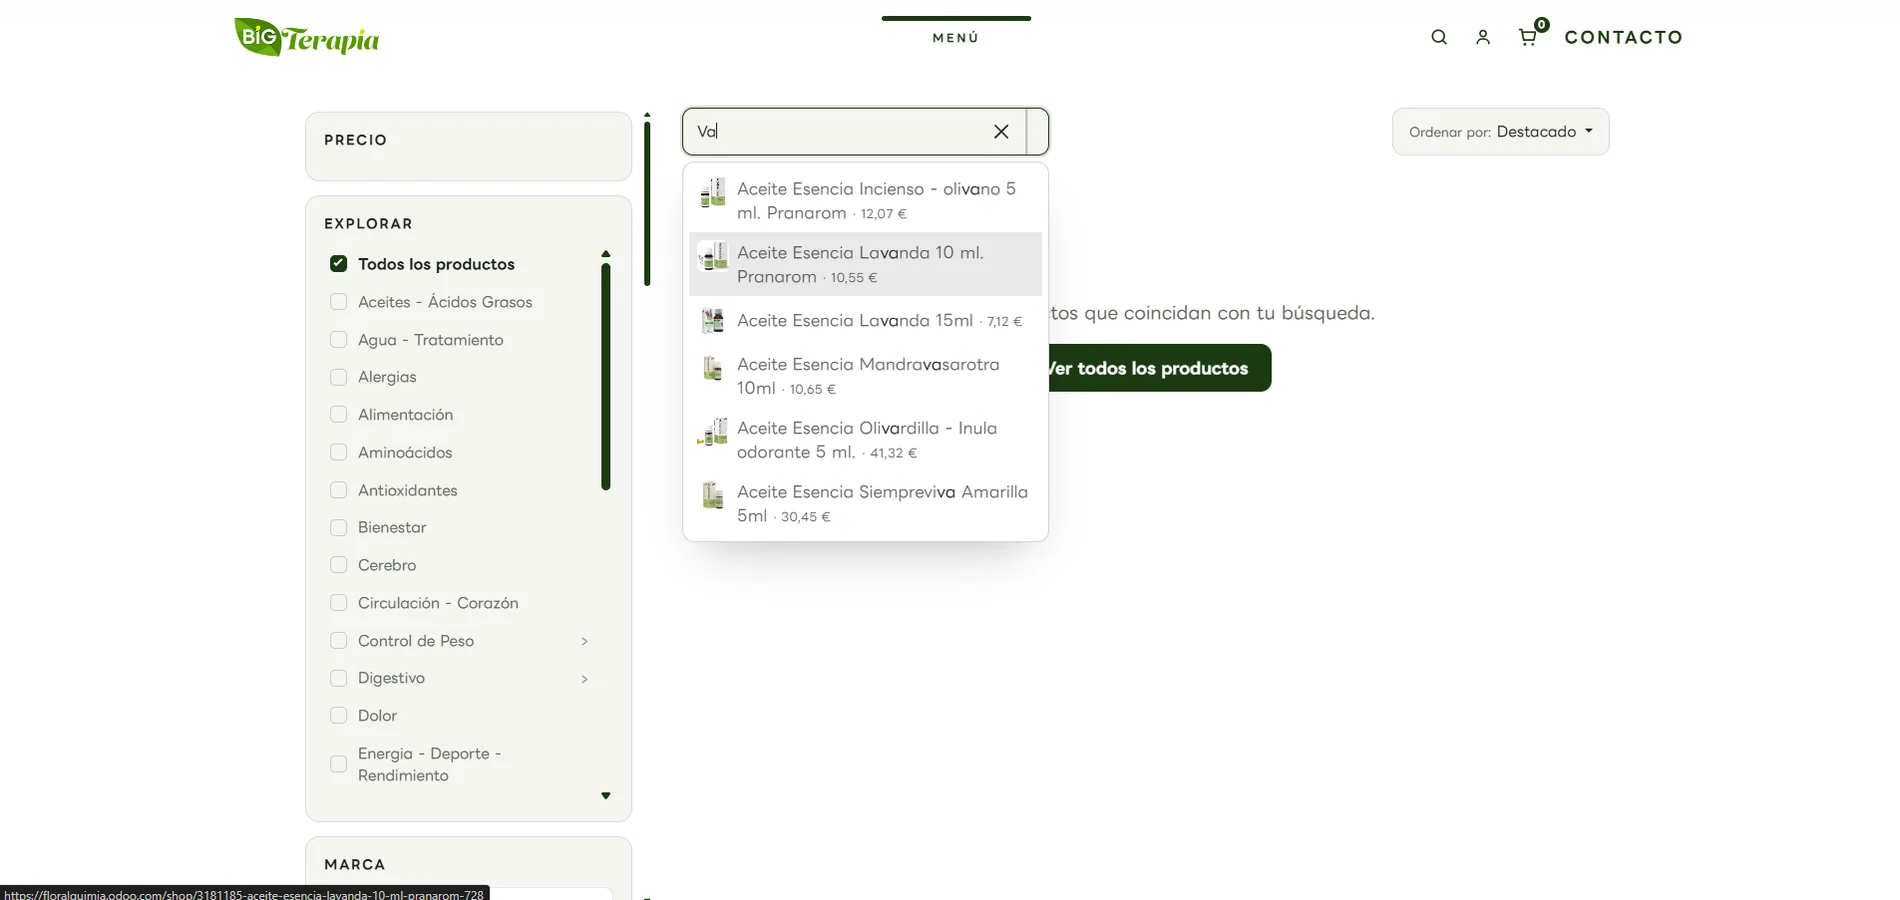
Task: Select Aceite Esencia Siempreviva Amarilla 5ml
Action: click(865, 504)
